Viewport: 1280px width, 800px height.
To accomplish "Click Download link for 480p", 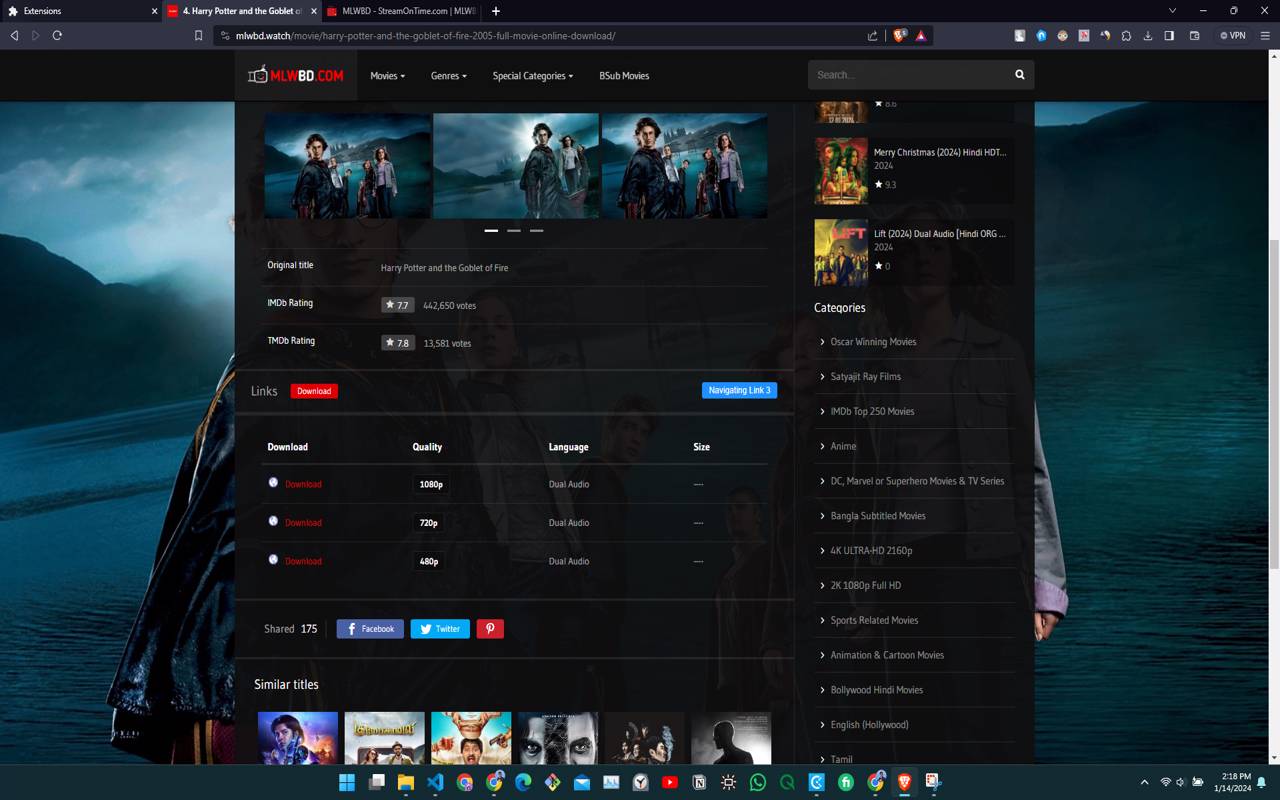I will [x=303, y=561].
